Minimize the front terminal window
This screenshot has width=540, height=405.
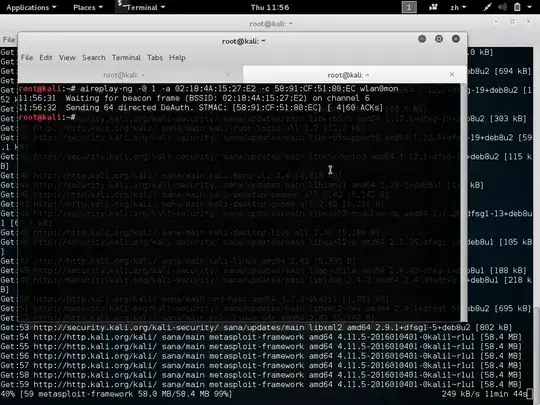click(x=422, y=39)
